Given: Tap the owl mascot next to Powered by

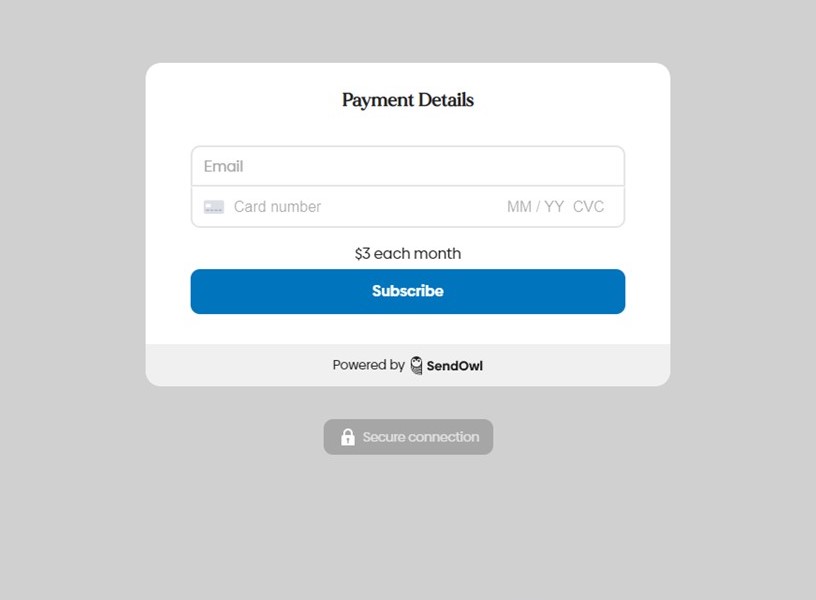Looking at the screenshot, I should [414, 365].
